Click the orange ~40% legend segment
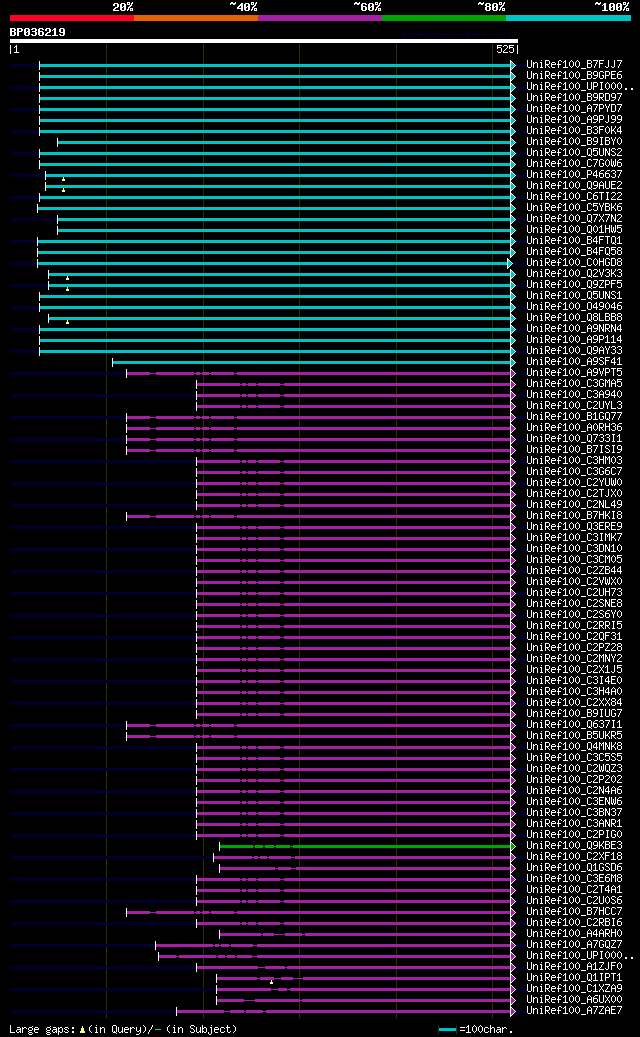 (x=196, y=18)
